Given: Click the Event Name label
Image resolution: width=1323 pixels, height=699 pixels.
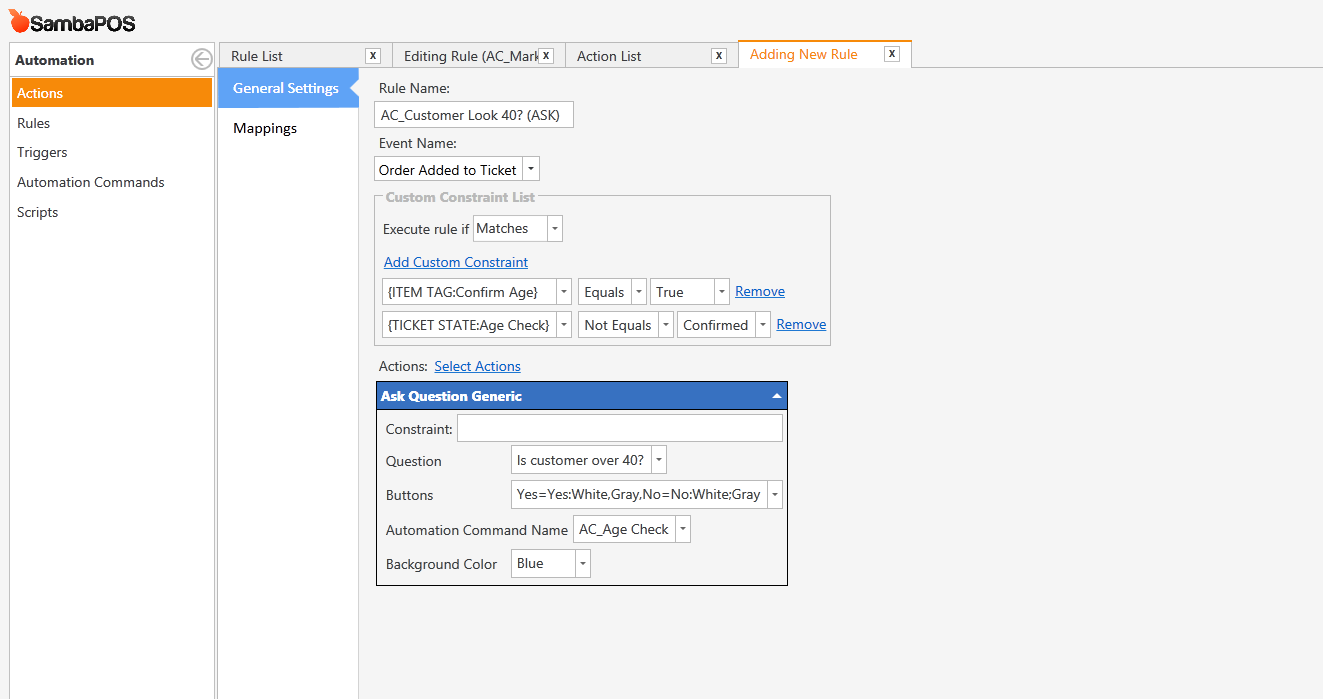Looking at the screenshot, I should pyautogui.click(x=417, y=143).
